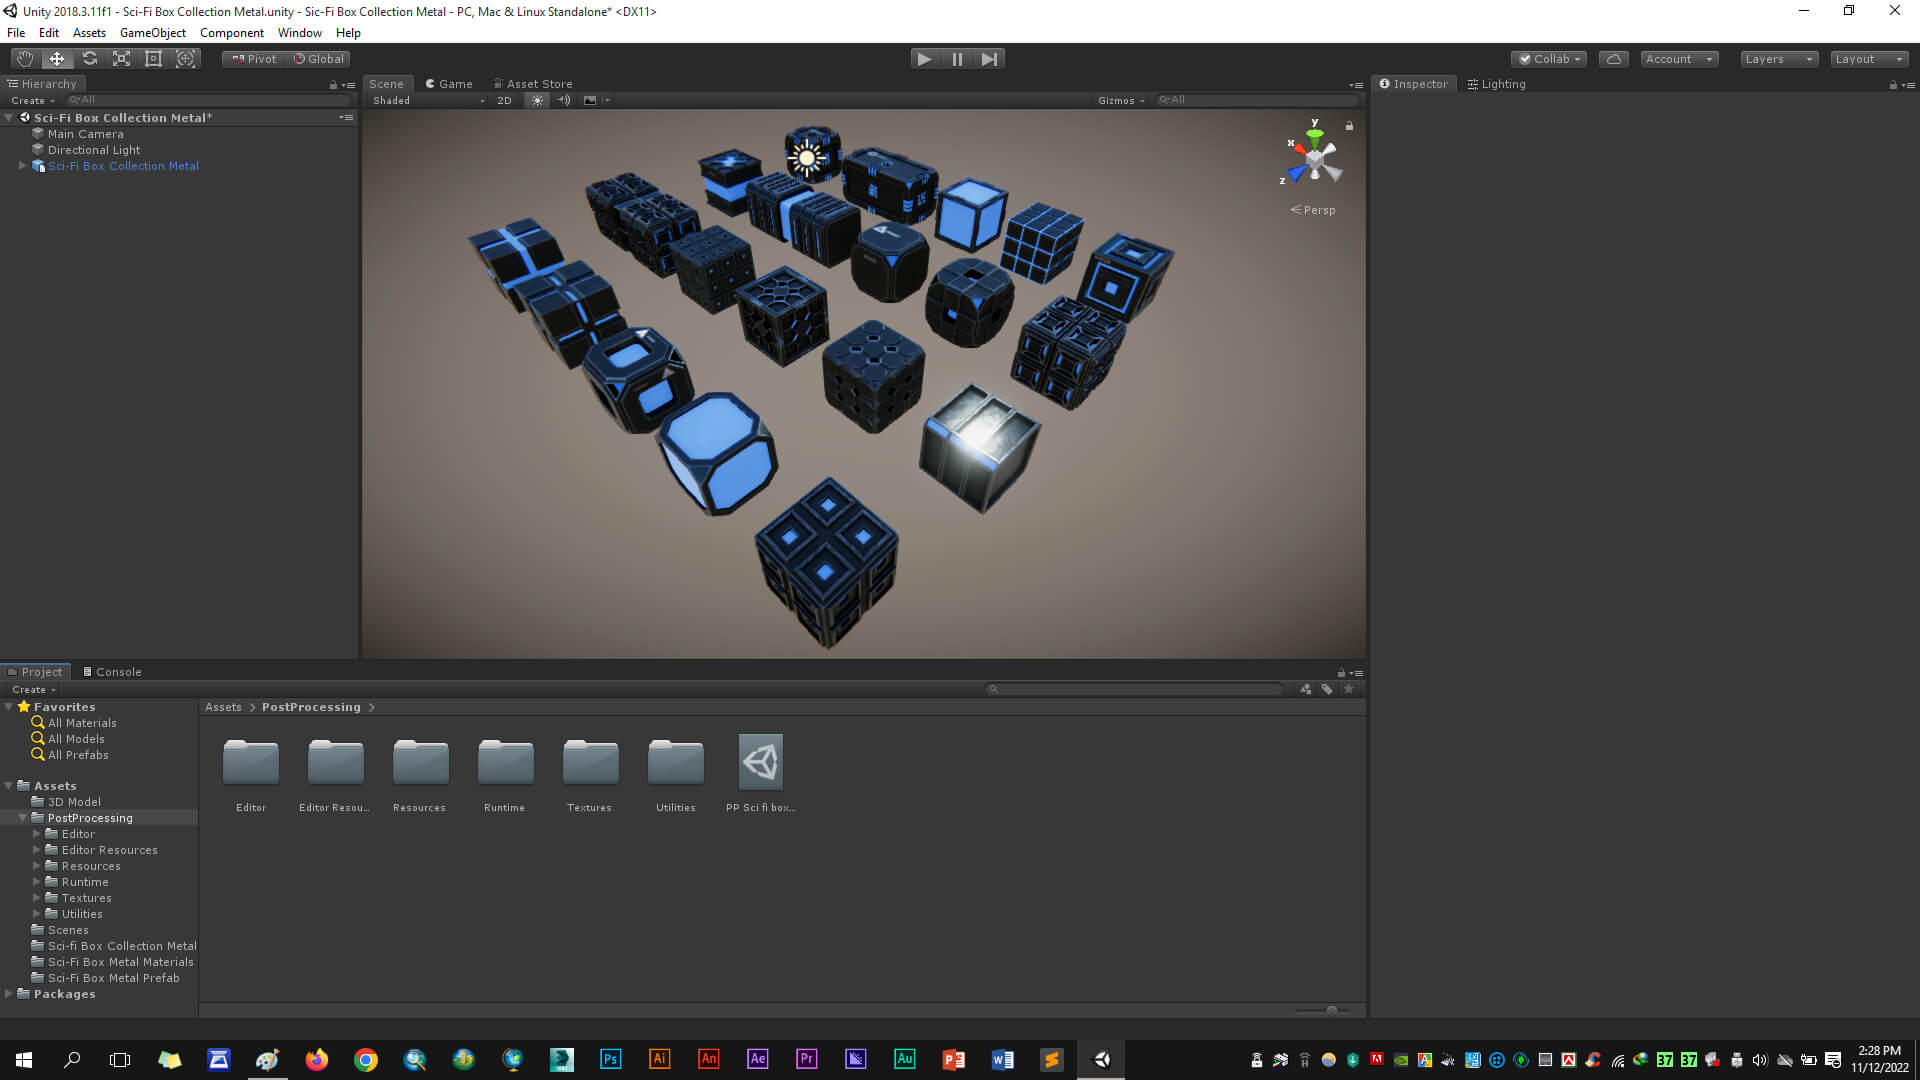Select the PP Sci fi box asset
Screen dimensions: 1920x1080
[760, 763]
